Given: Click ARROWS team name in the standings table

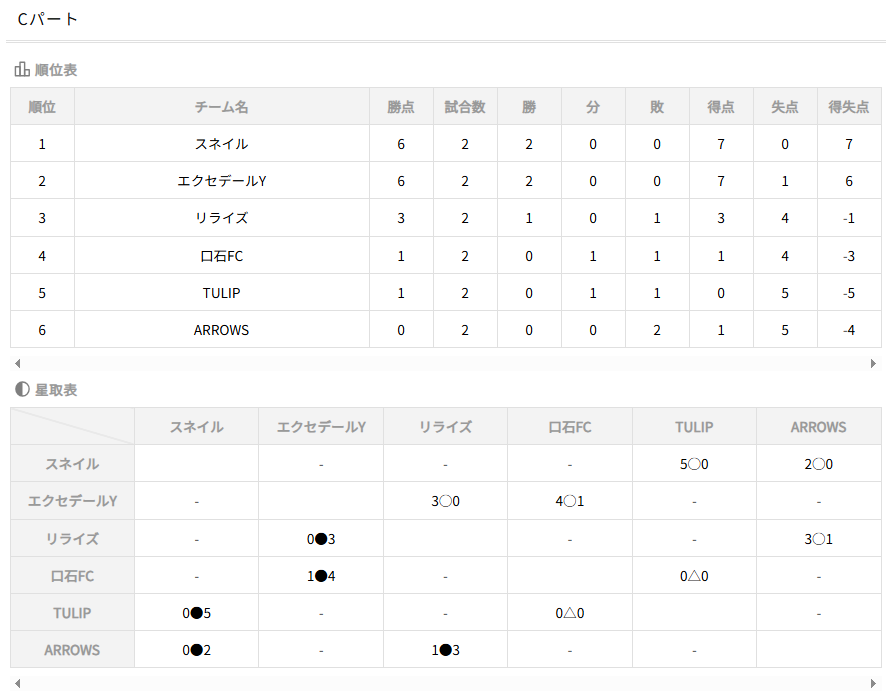Looking at the screenshot, I should coord(221,330).
